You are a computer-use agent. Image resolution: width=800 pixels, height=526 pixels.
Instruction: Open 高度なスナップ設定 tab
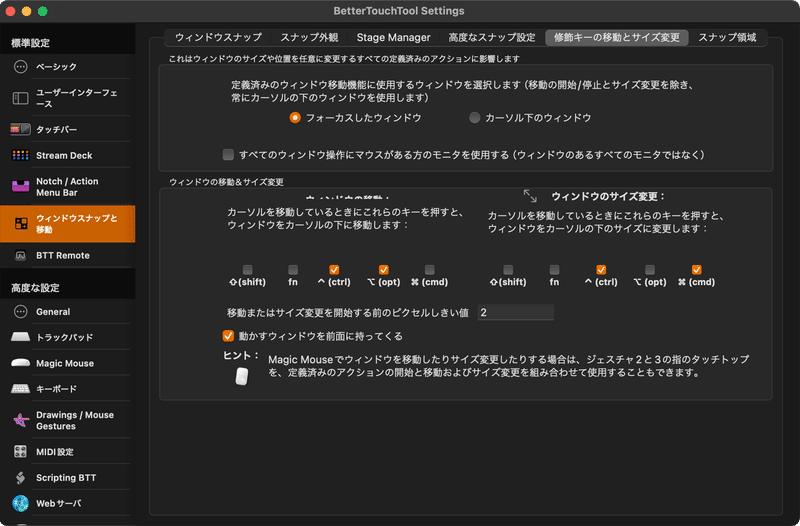(492, 37)
